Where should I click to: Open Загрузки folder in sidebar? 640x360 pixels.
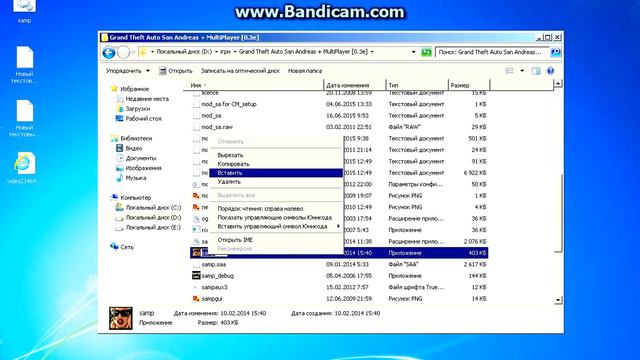133,109
